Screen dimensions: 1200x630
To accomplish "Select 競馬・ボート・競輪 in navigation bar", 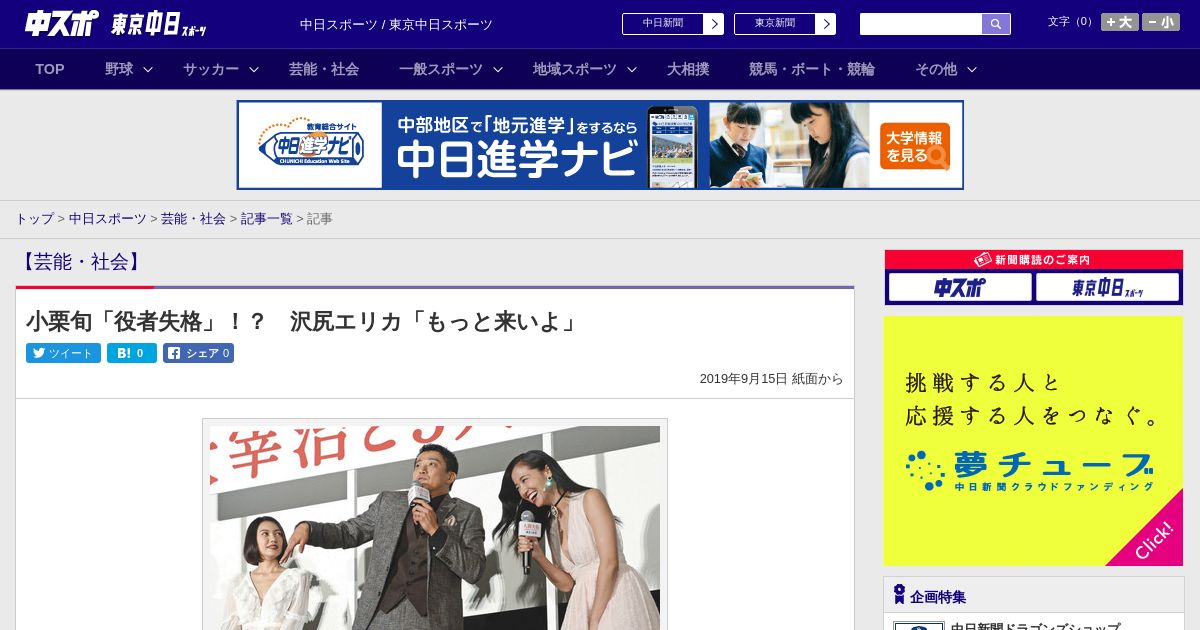I will [812, 69].
